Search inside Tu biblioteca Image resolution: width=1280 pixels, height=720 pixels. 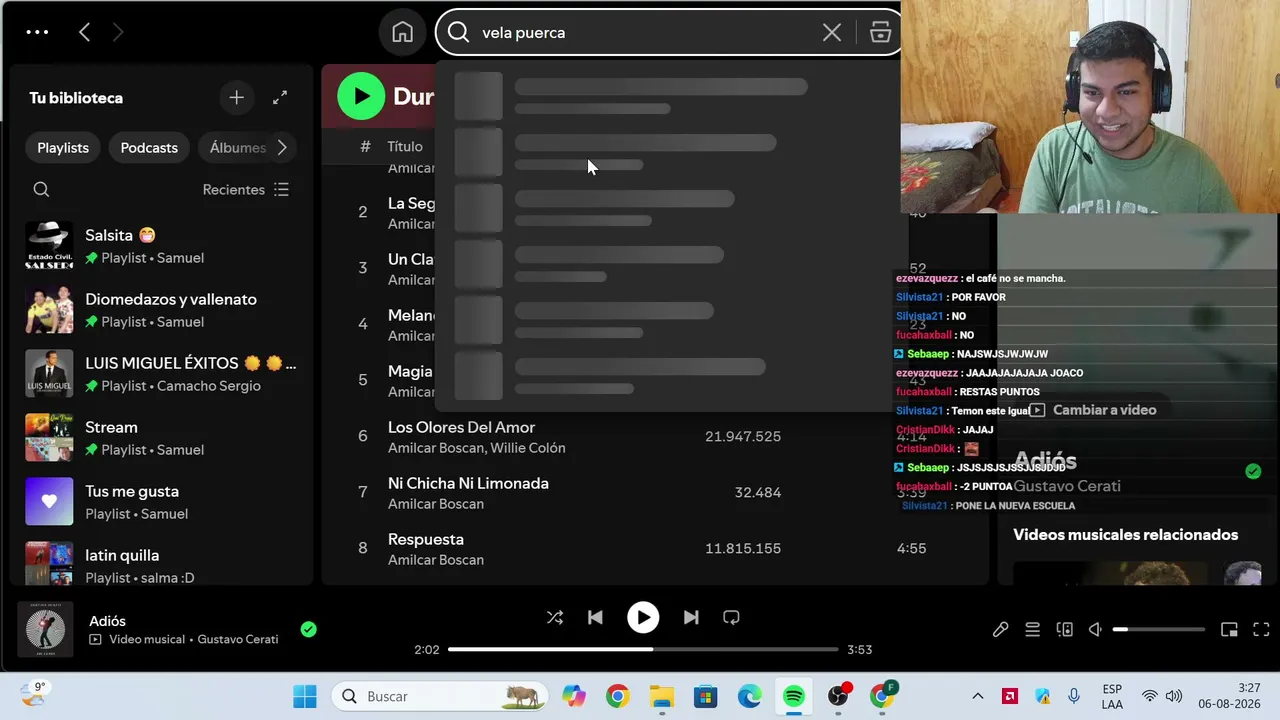(41, 189)
